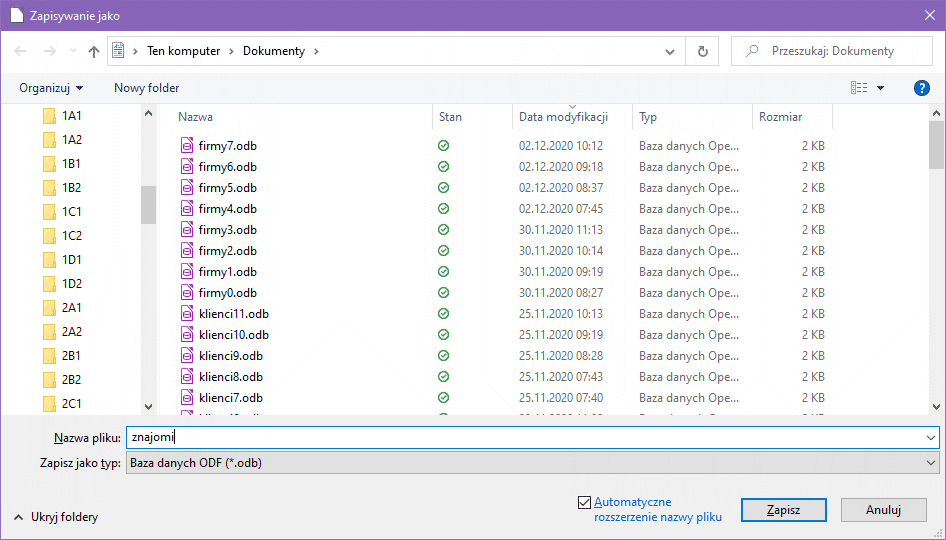
Task: Open the 1A1 folder in sidebar
Action: pos(71,116)
